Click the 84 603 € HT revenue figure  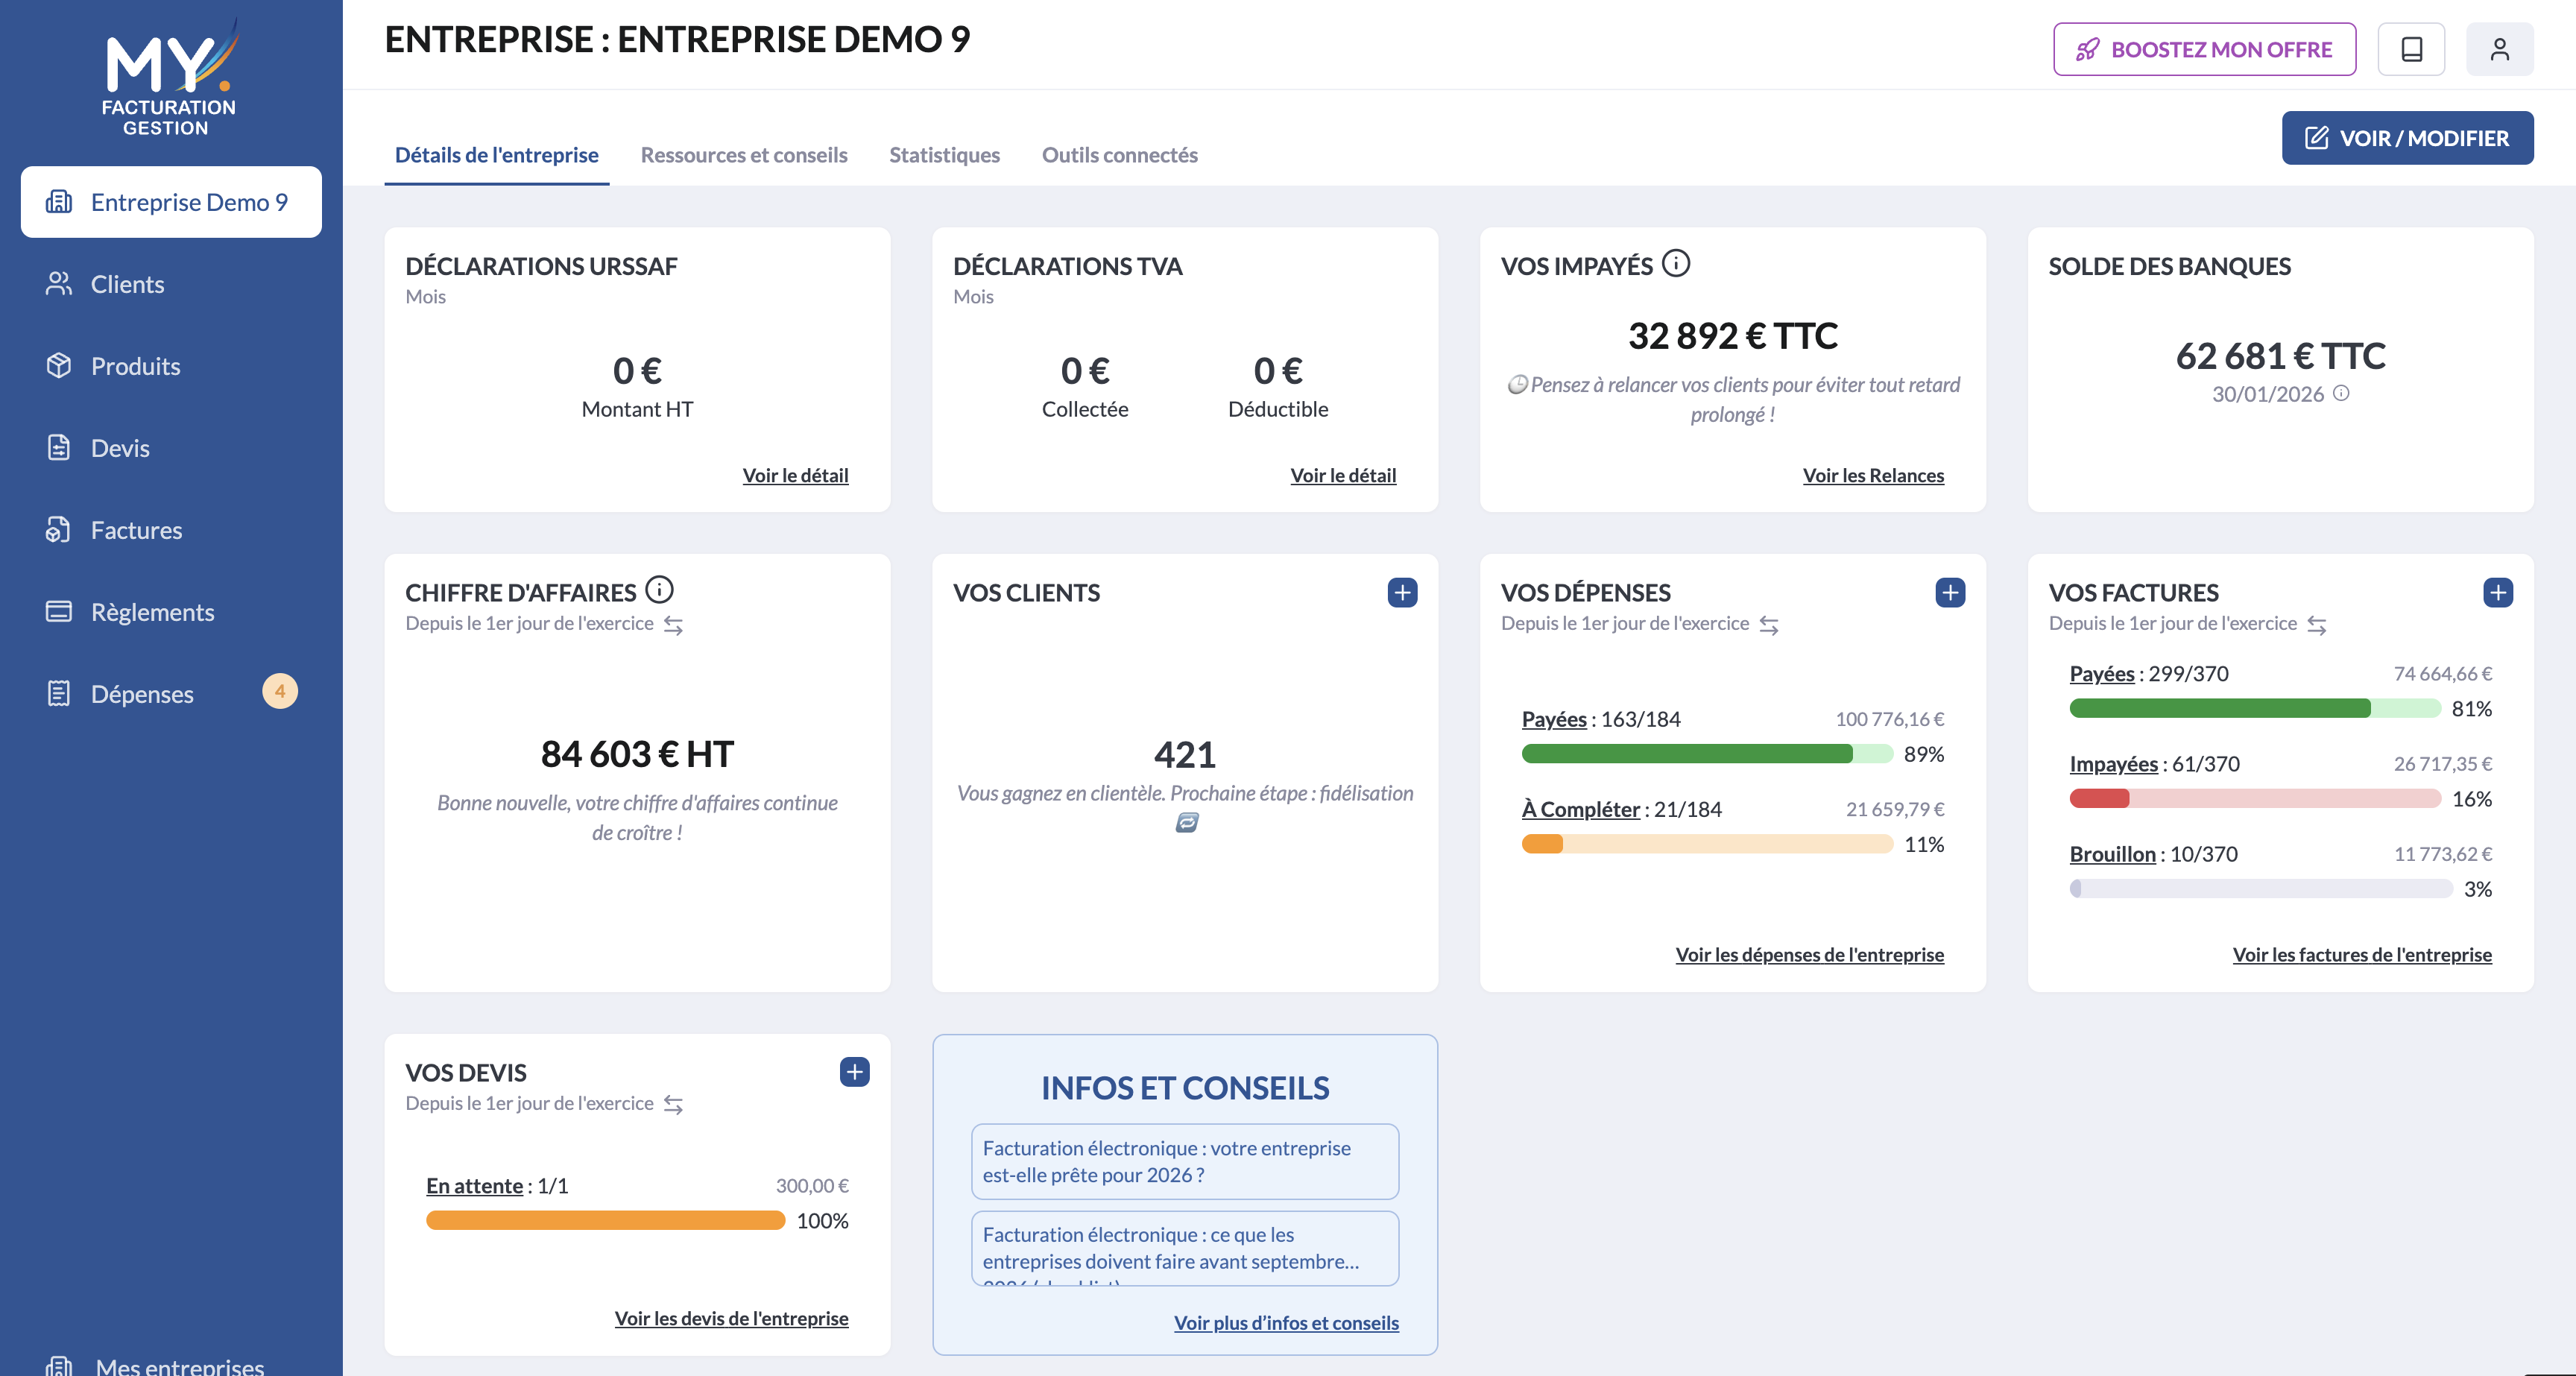(x=637, y=754)
